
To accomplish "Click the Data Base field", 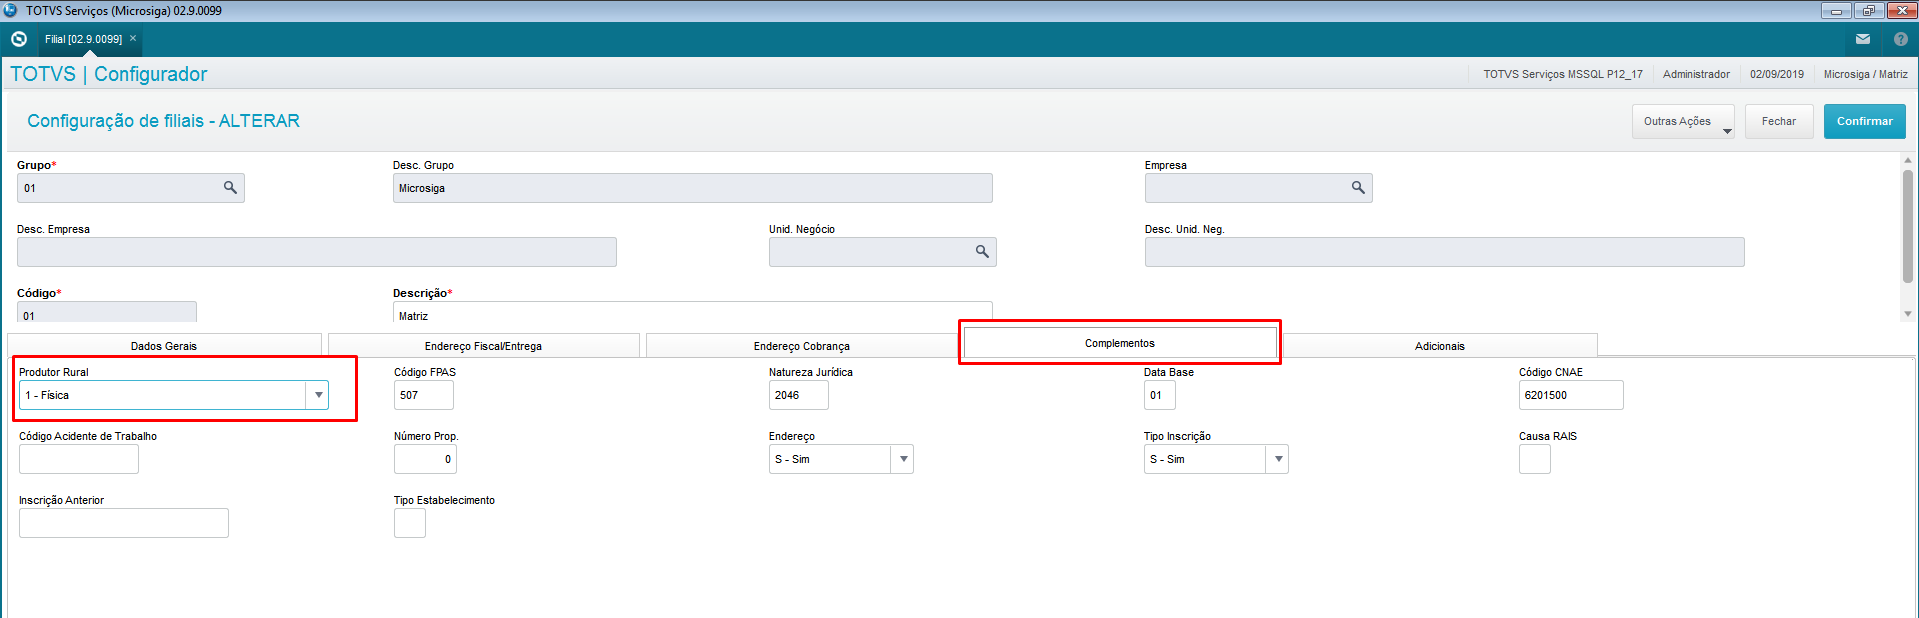I will (x=1159, y=395).
